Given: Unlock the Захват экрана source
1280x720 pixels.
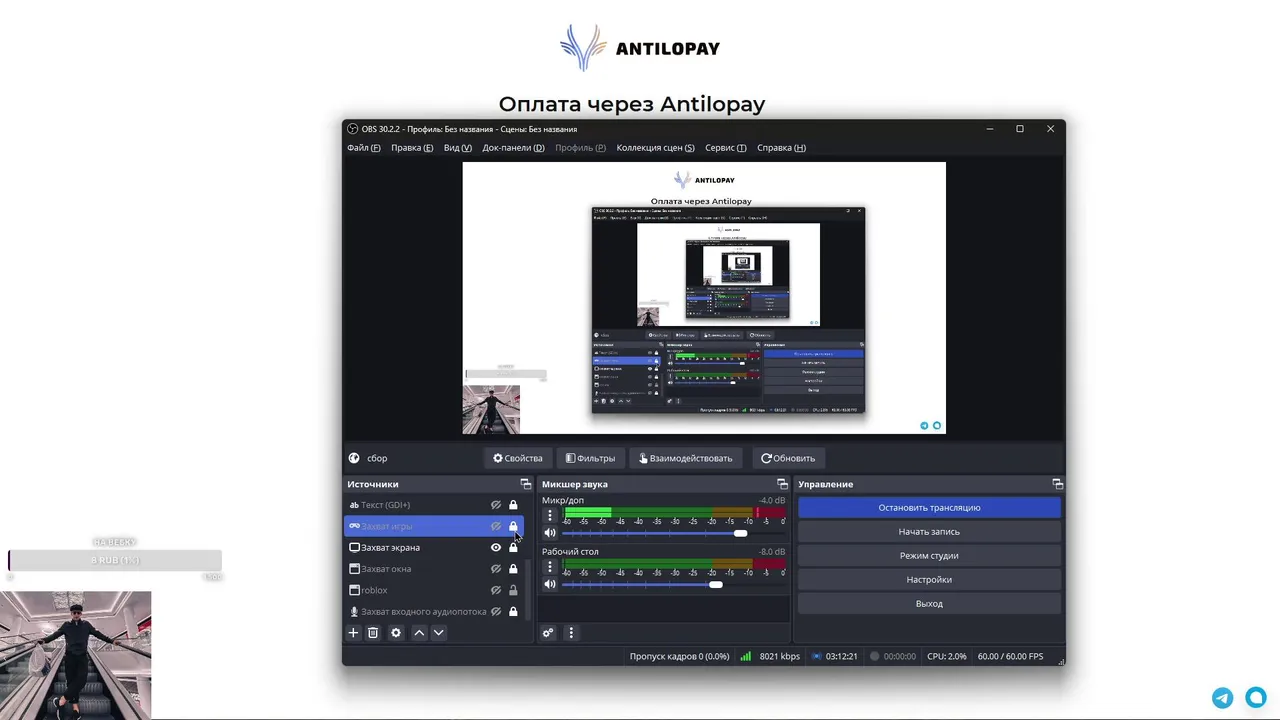Looking at the screenshot, I should coord(513,548).
